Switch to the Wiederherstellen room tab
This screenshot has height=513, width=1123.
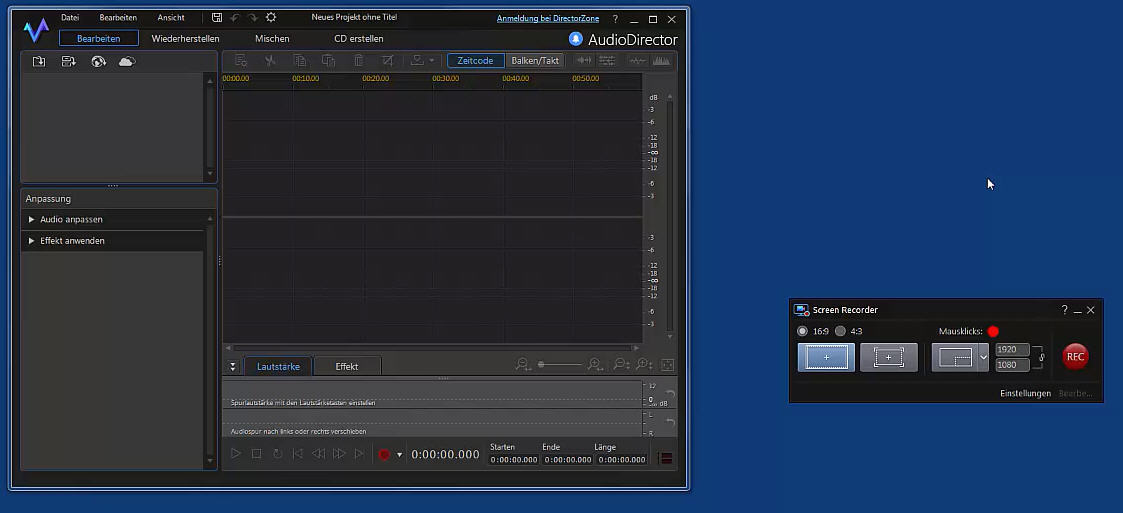click(x=185, y=39)
